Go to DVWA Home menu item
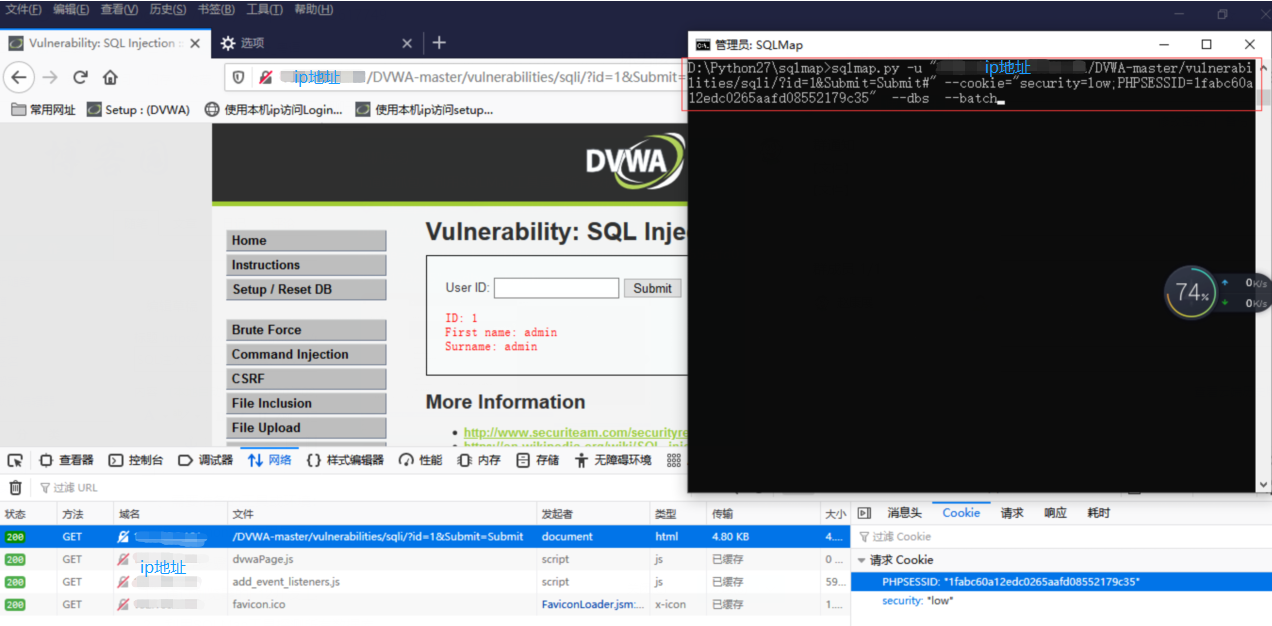Image resolution: width=1272 pixels, height=626 pixels. [x=306, y=240]
